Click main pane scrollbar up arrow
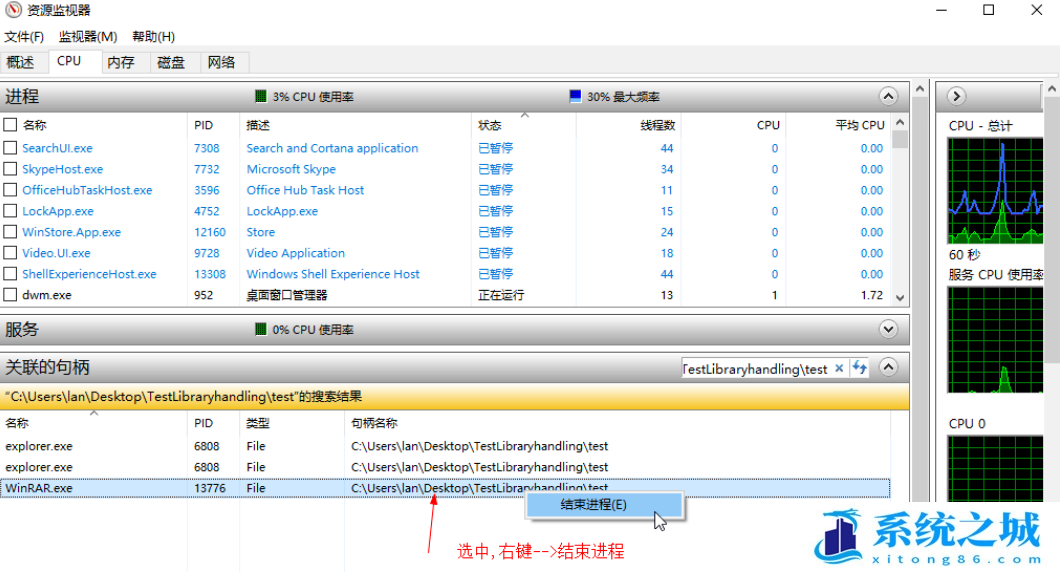 (x=920, y=89)
